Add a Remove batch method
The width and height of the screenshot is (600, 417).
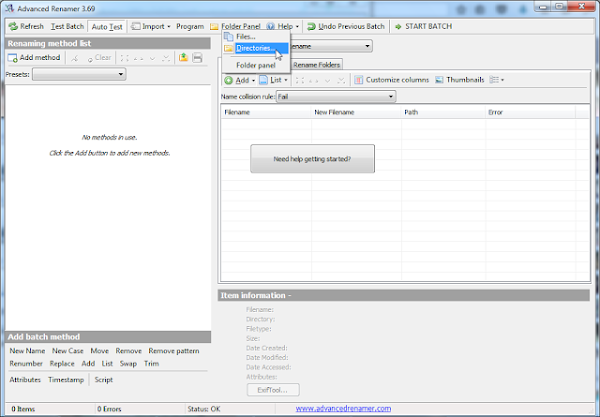[x=129, y=351]
